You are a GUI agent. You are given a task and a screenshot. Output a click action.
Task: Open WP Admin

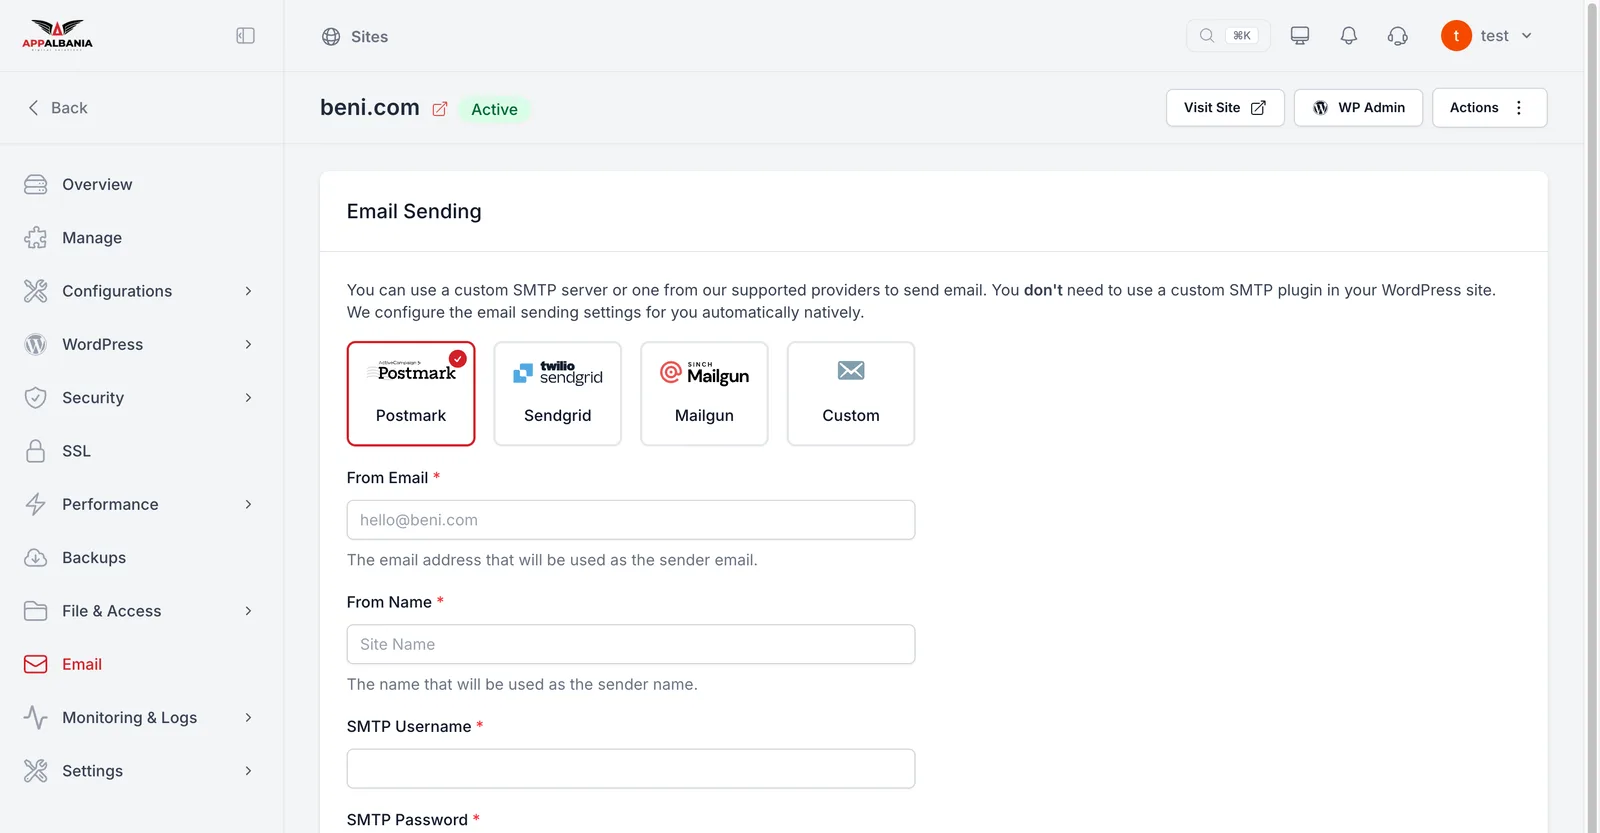(1358, 108)
